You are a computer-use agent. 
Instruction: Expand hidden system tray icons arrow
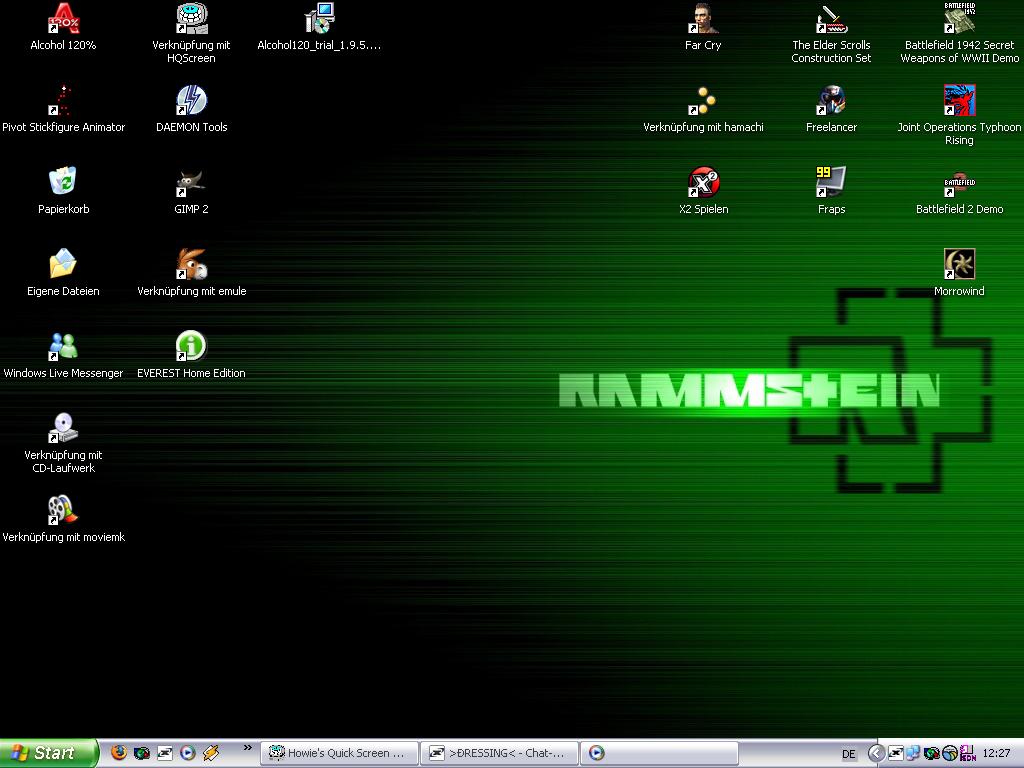click(876, 754)
